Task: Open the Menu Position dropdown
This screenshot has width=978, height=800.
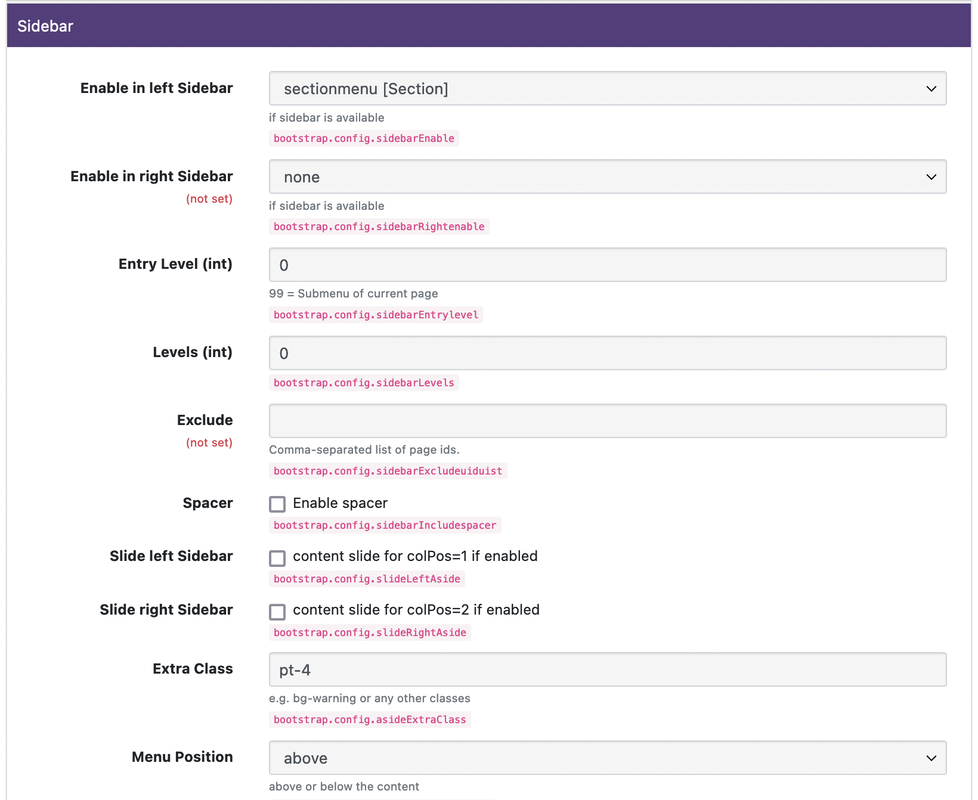Action: (x=608, y=758)
